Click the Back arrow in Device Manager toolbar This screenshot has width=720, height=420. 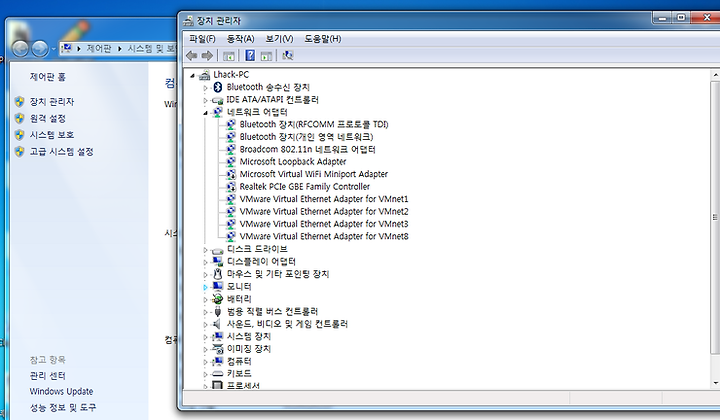192,56
